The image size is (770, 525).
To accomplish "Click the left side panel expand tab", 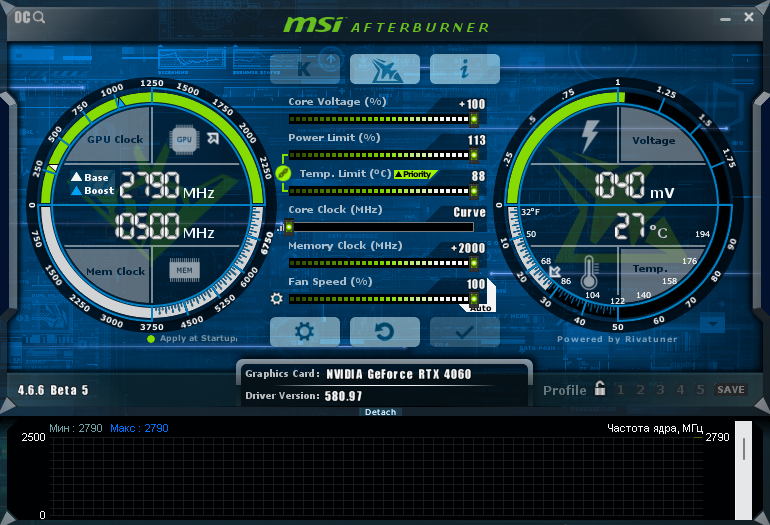I will [8, 206].
